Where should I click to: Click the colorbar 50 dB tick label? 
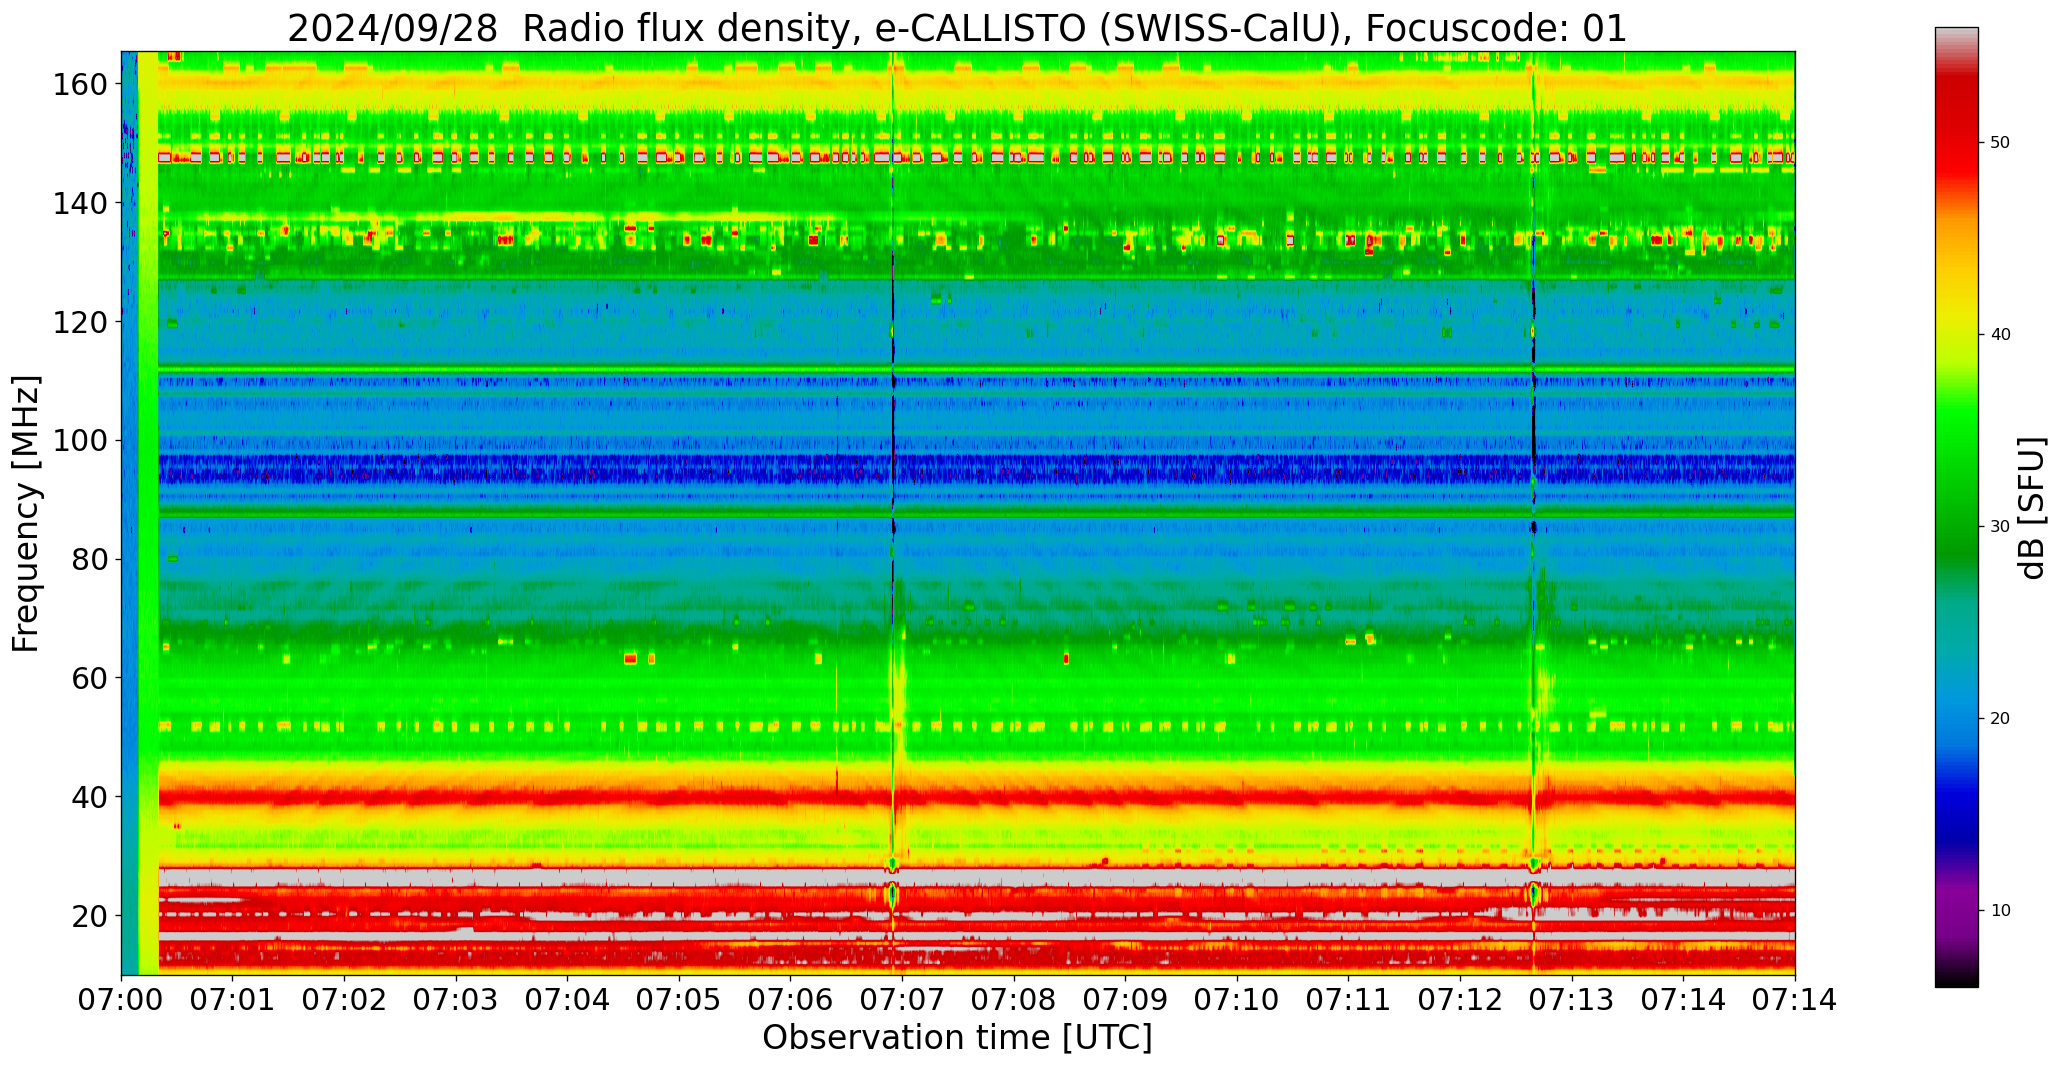[x=2000, y=143]
